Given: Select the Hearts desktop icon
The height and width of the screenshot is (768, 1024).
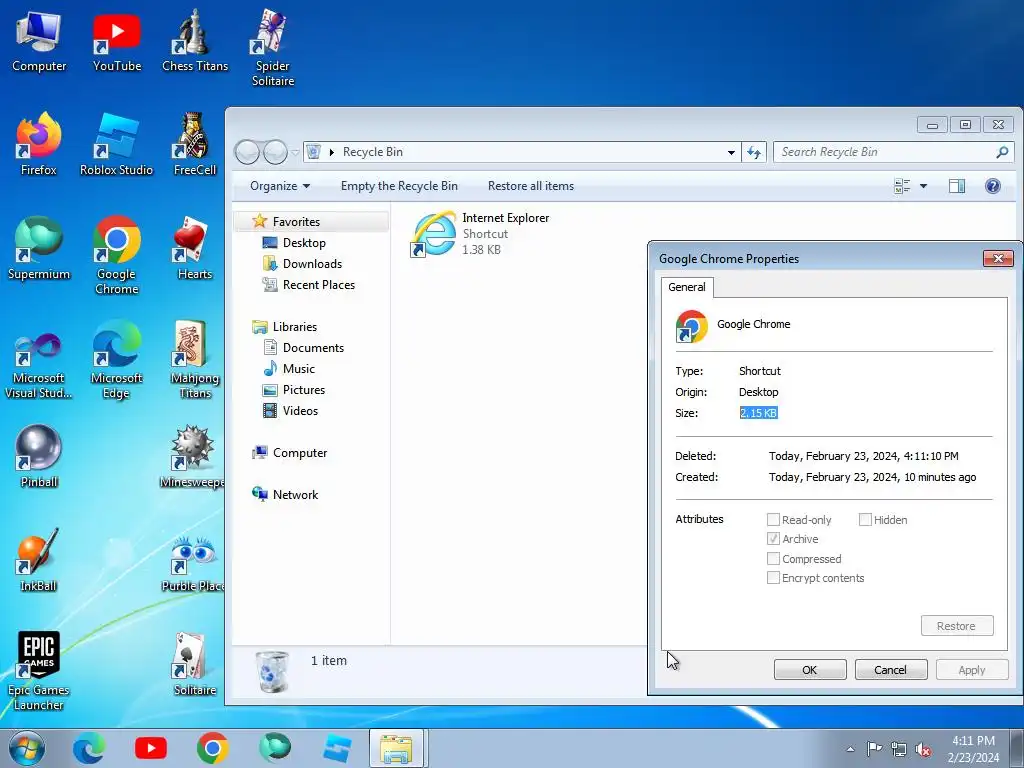Looking at the screenshot, I should tap(195, 249).
